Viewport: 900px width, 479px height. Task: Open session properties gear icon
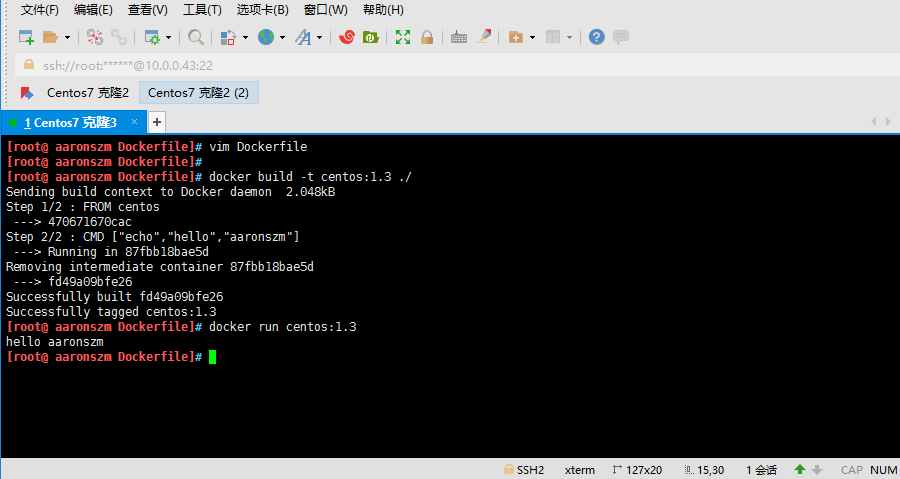click(152, 37)
